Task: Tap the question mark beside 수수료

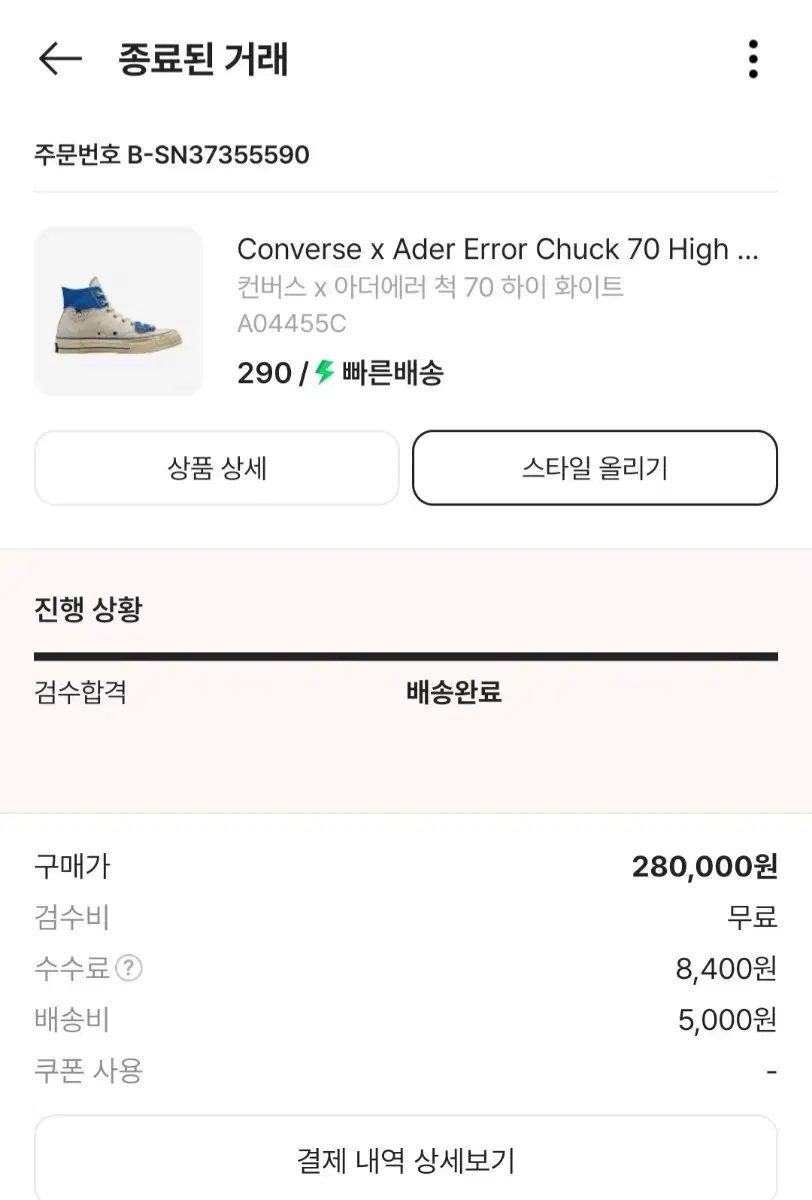Action: (129, 968)
